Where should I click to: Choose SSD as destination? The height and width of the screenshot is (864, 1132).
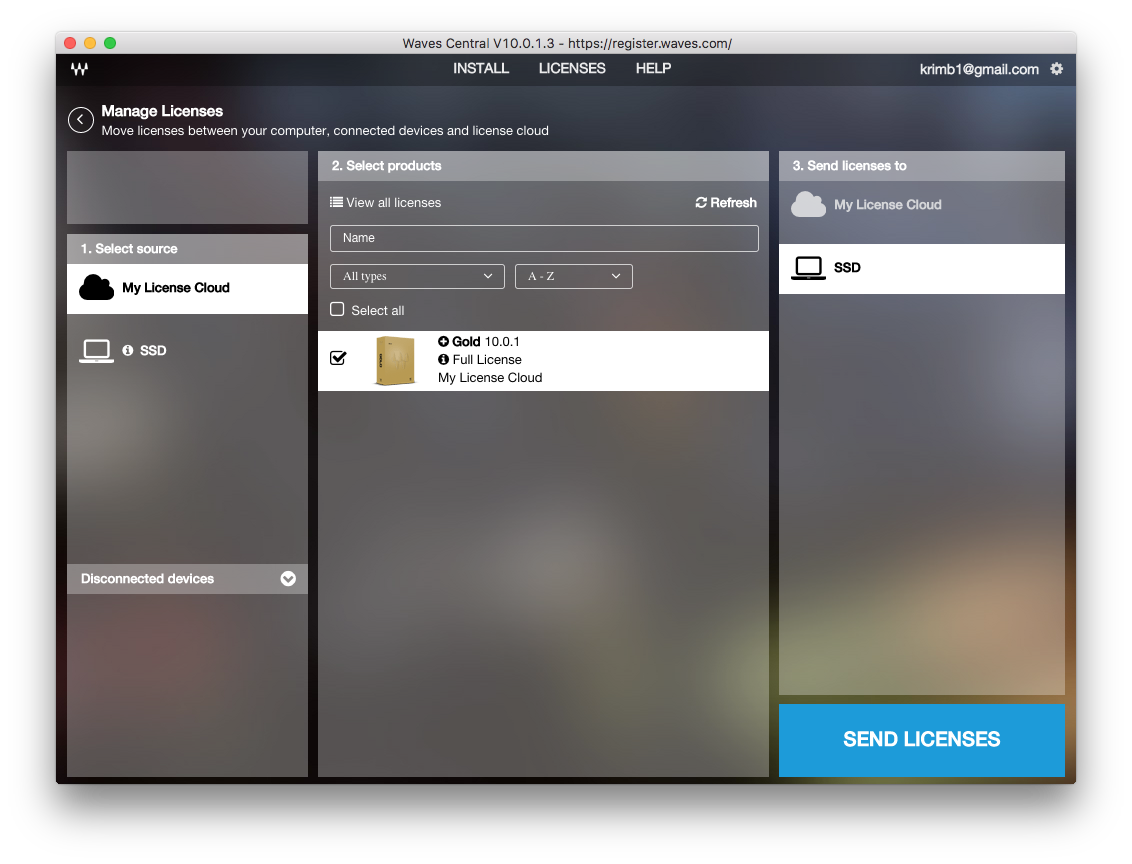coord(921,269)
